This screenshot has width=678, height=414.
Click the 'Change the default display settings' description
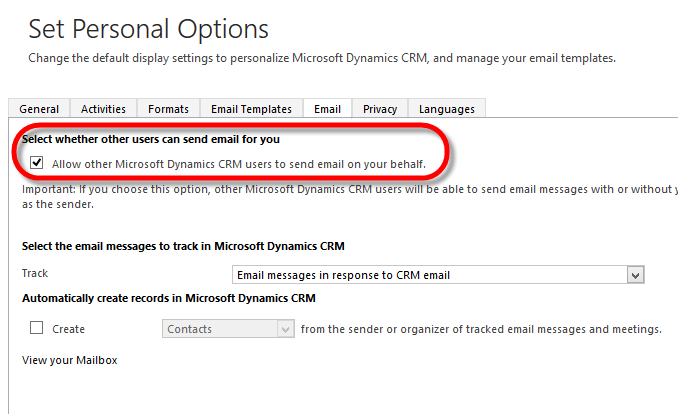coord(322,58)
